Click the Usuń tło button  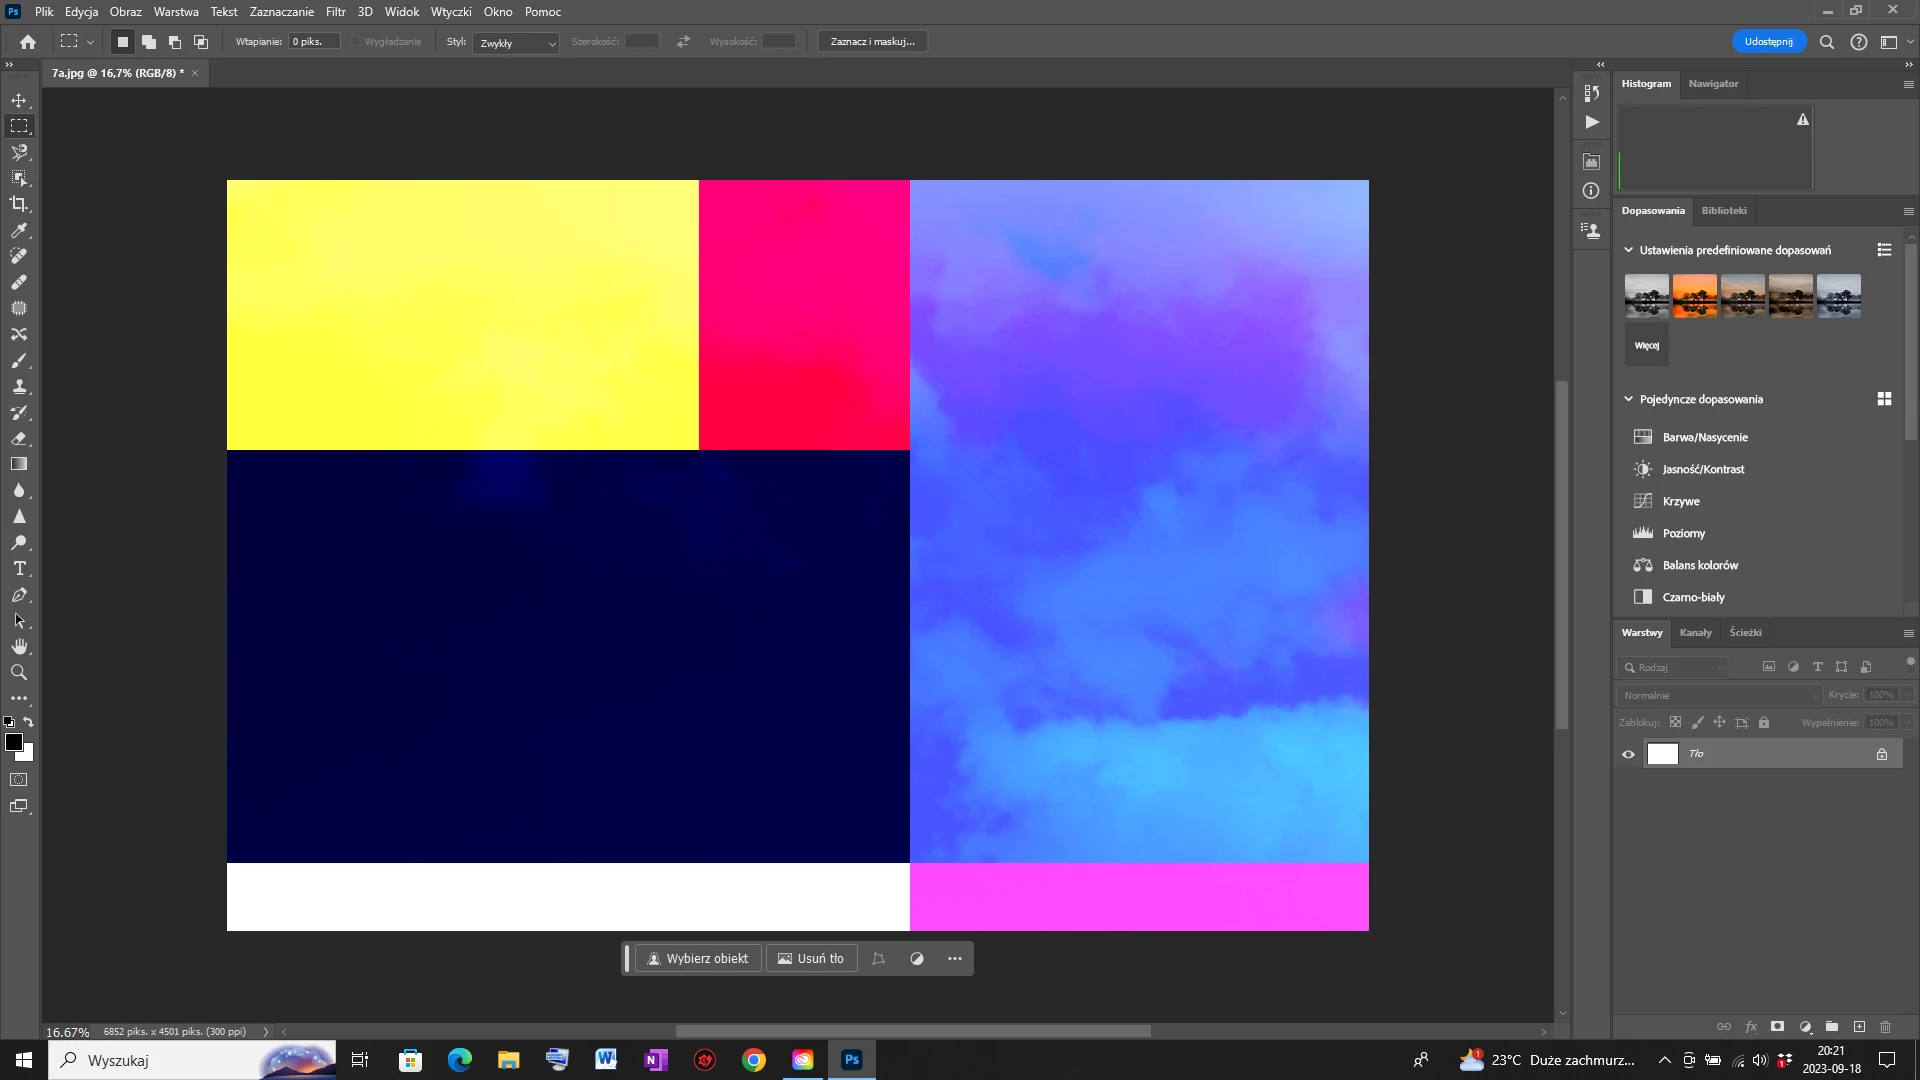(x=811, y=958)
